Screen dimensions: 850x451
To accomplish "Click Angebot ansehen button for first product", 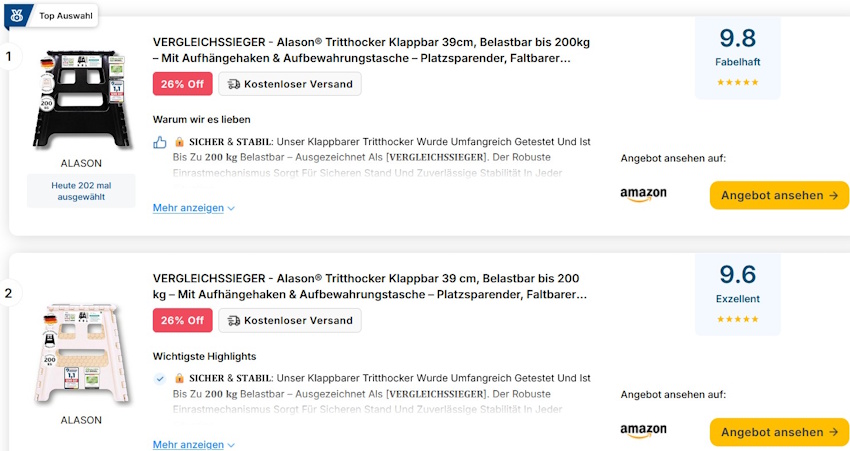I will pos(779,195).
